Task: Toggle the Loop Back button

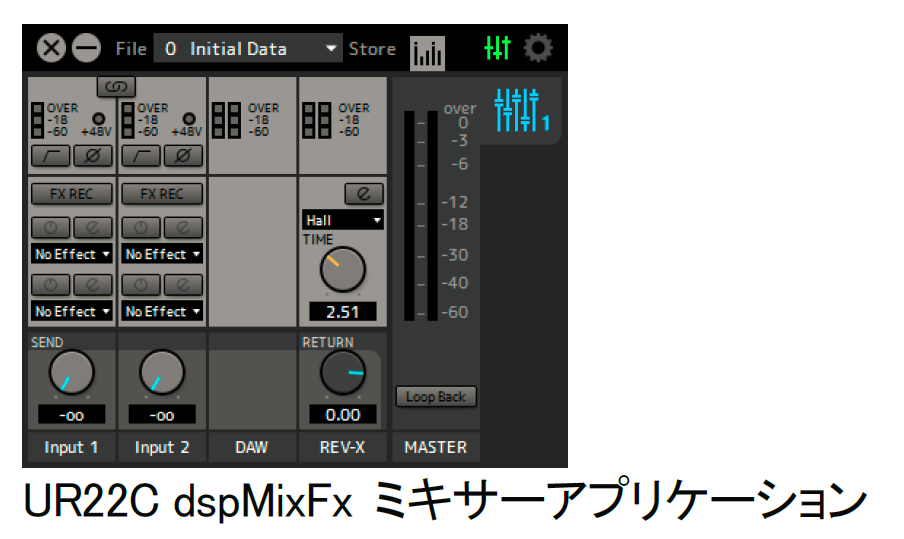Action: pos(436,397)
